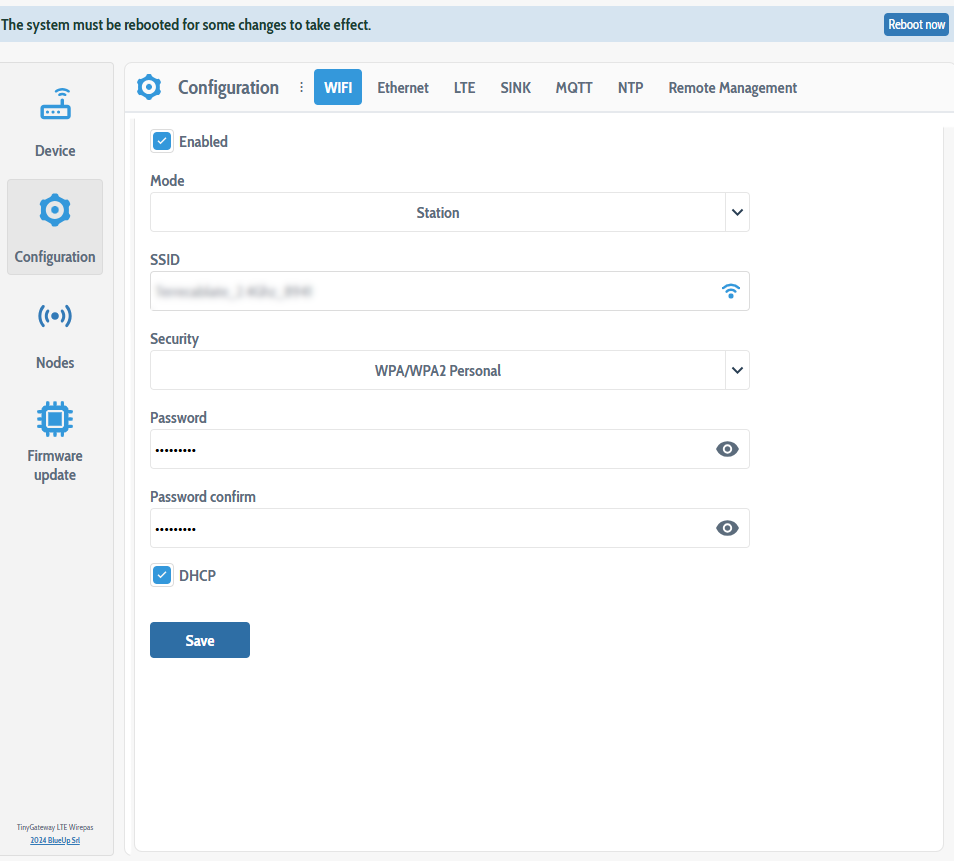Viewport: 954px width, 861px height.
Task: Scan for networks using the WiFi icon
Action: [x=731, y=291]
